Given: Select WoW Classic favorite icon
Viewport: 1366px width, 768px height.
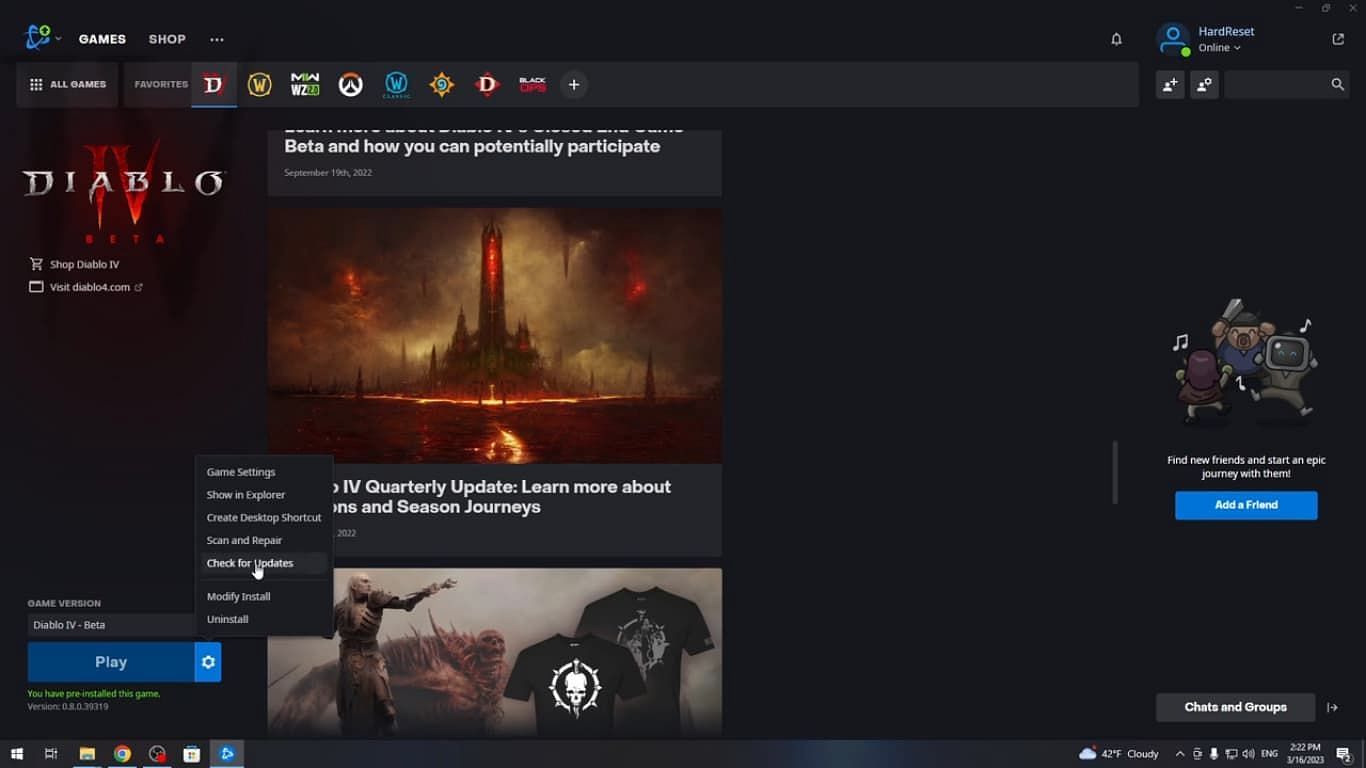Looking at the screenshot, I should point(396,85).
